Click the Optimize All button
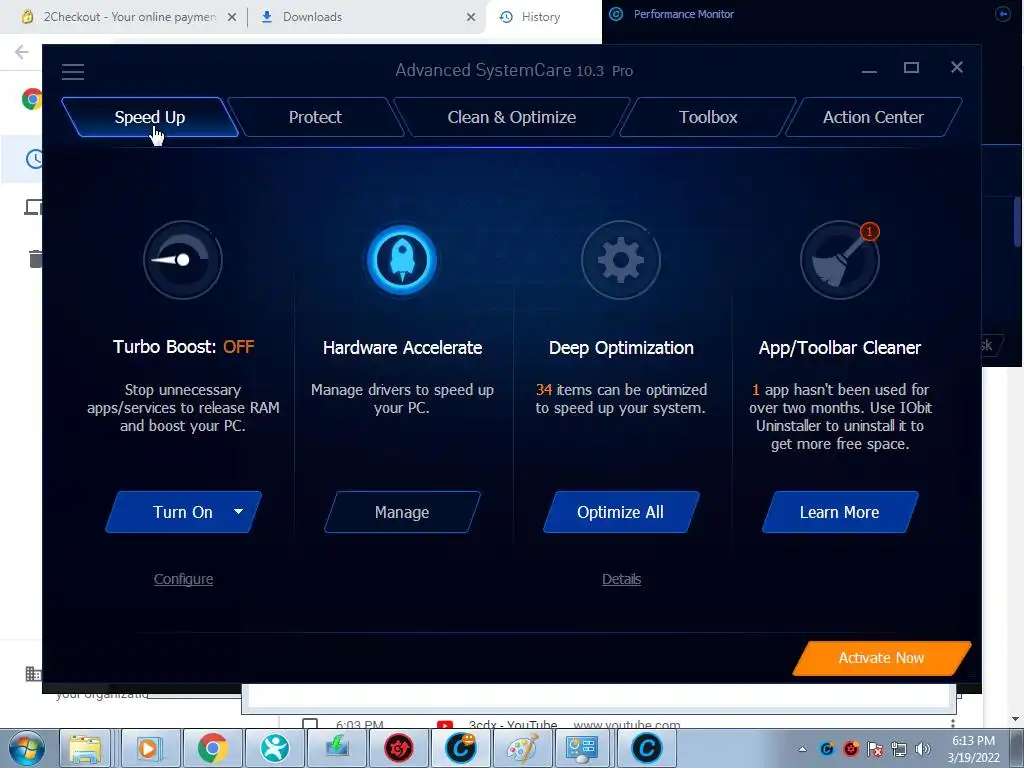 pyautogui.click(x=620, y=512)
